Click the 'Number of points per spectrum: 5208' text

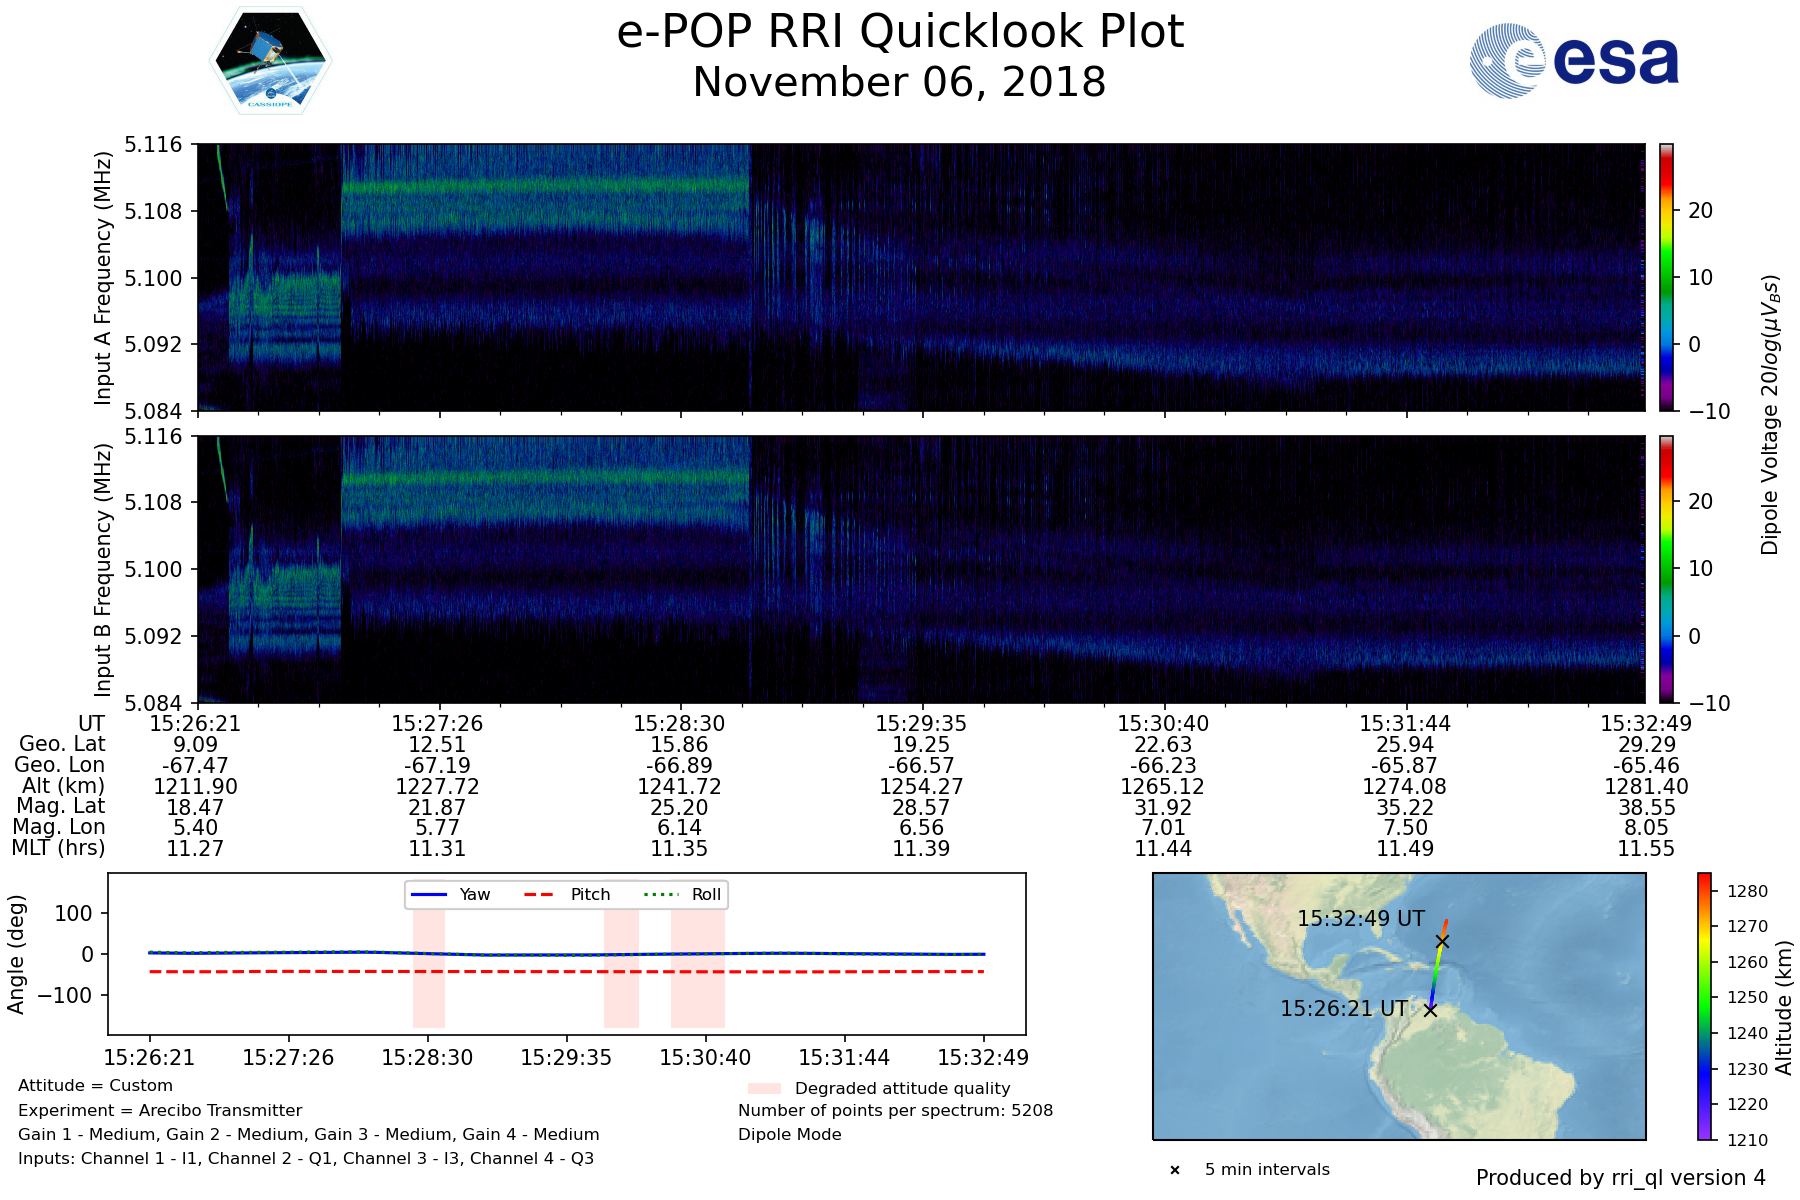pyautogui.click(x=895, y=1110)
